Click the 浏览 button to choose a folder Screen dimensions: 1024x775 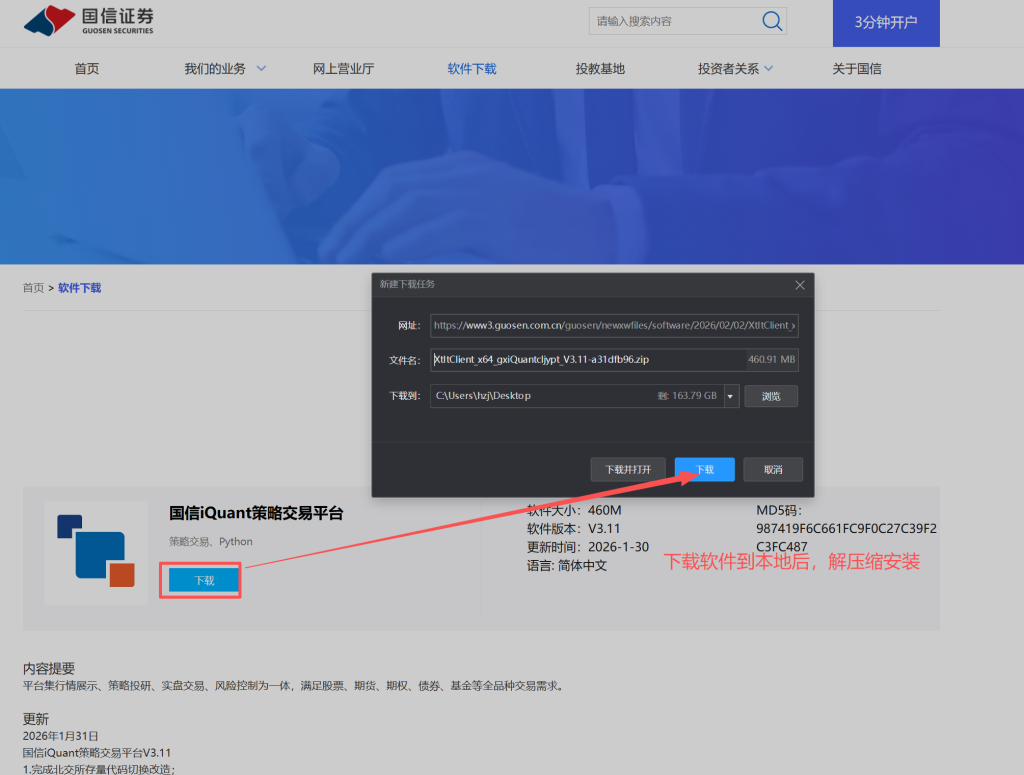pos(770,396)
